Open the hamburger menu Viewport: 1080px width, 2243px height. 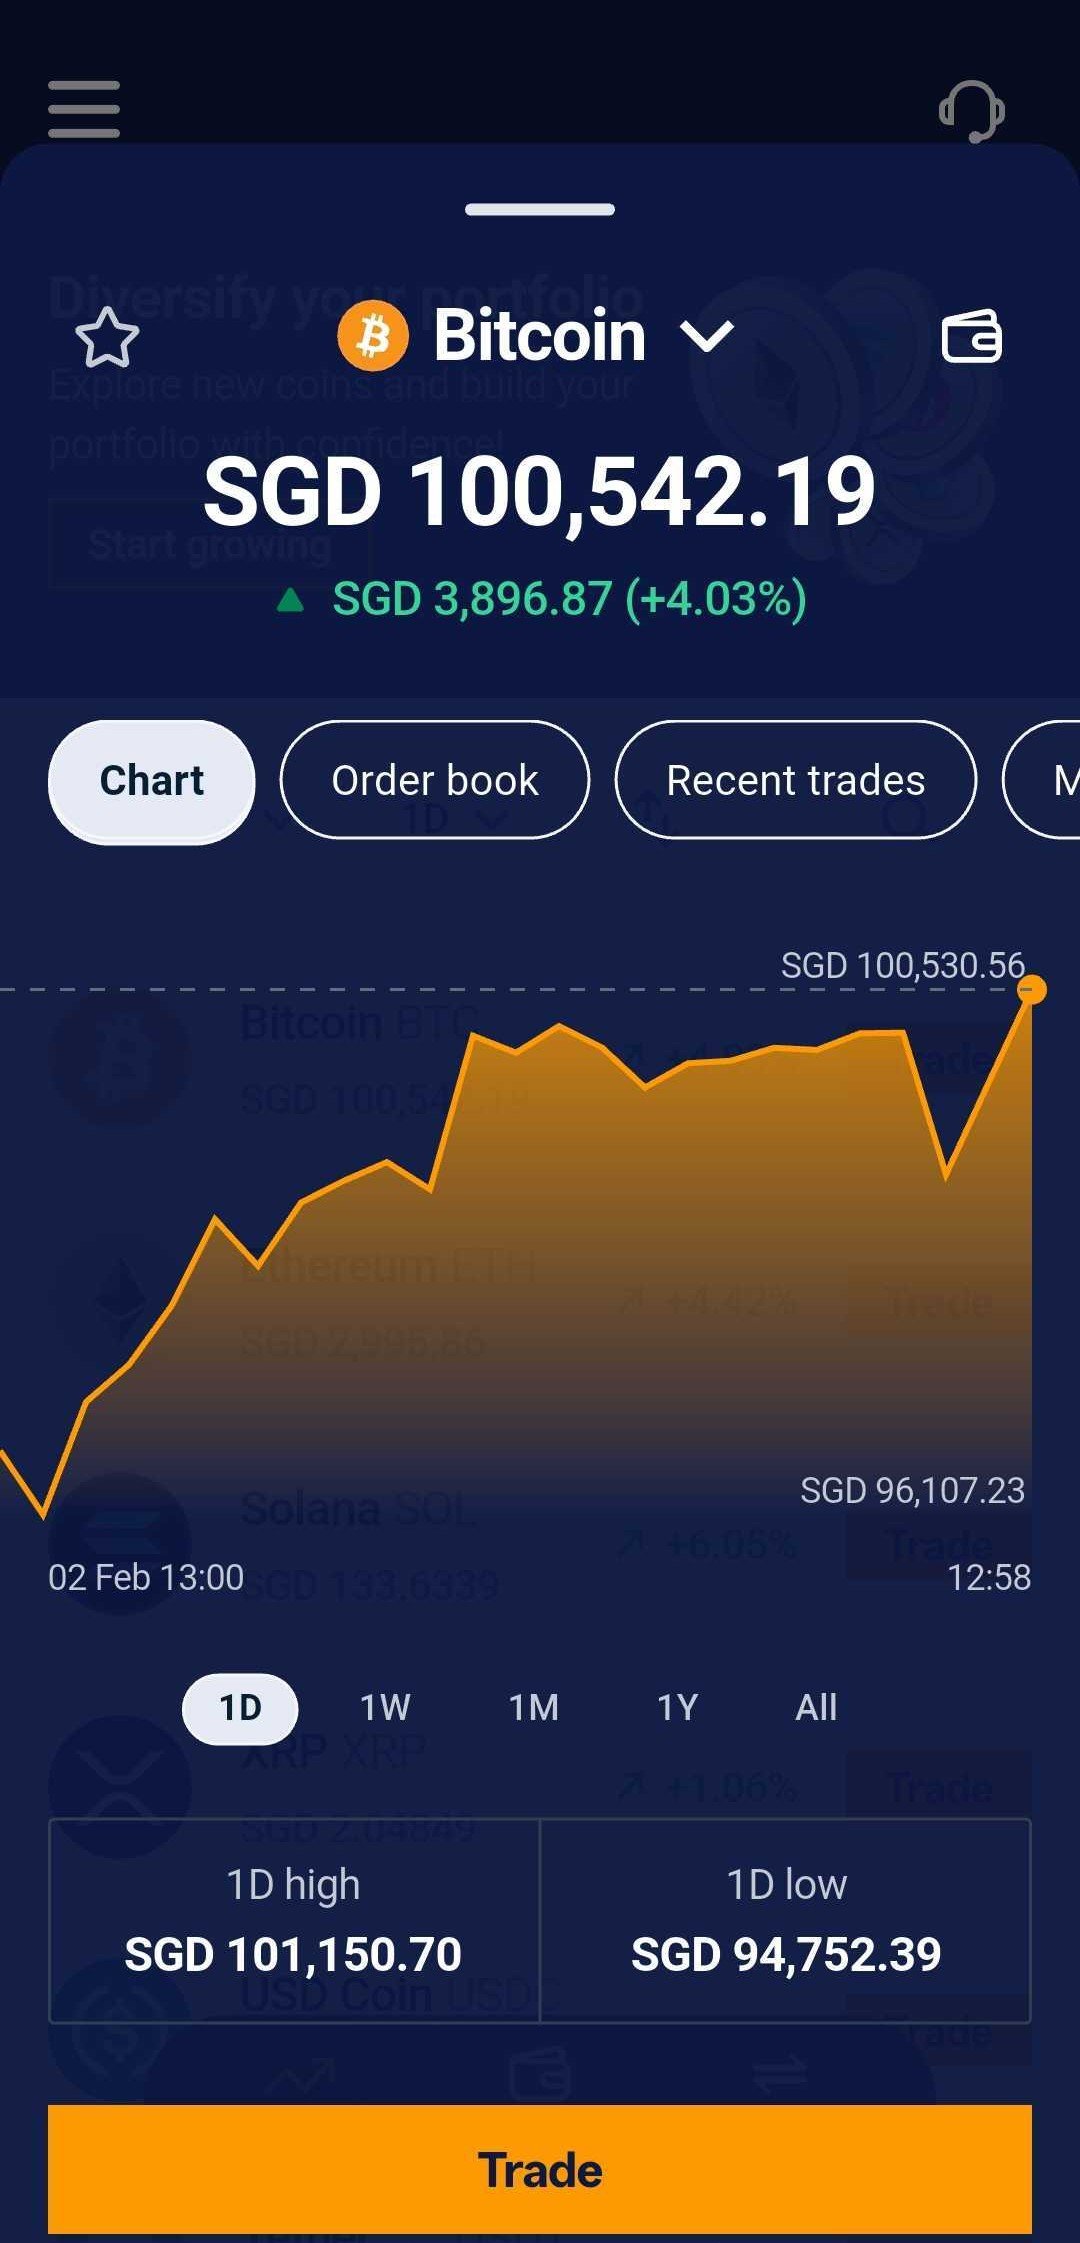pos(84,109)
